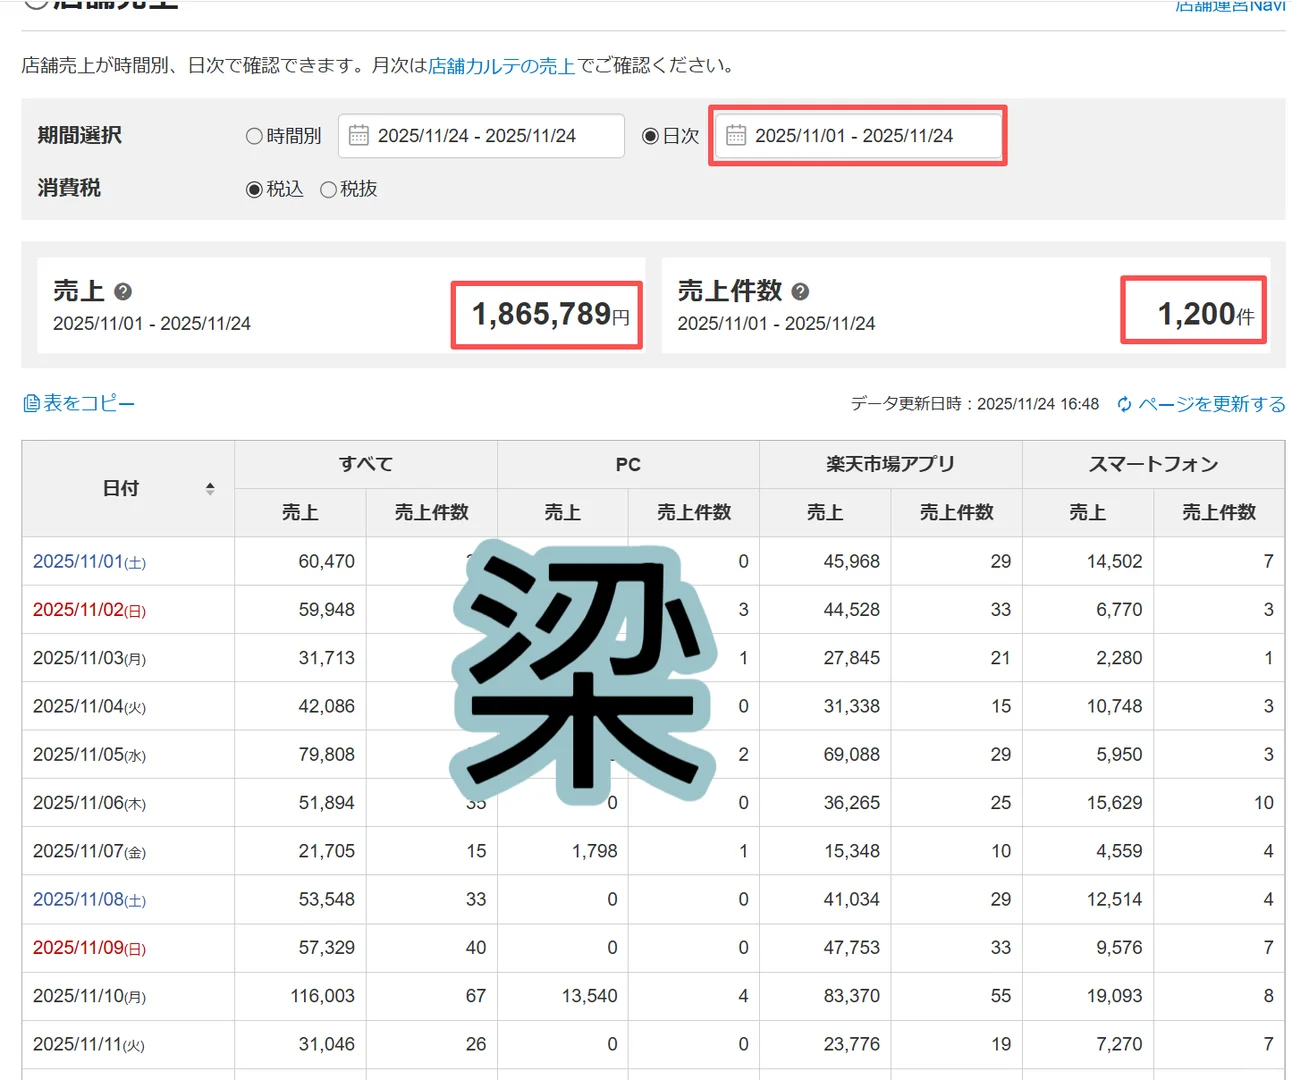
Task: Click the total sales figure 1,865,789円
Action: [550, 314]
